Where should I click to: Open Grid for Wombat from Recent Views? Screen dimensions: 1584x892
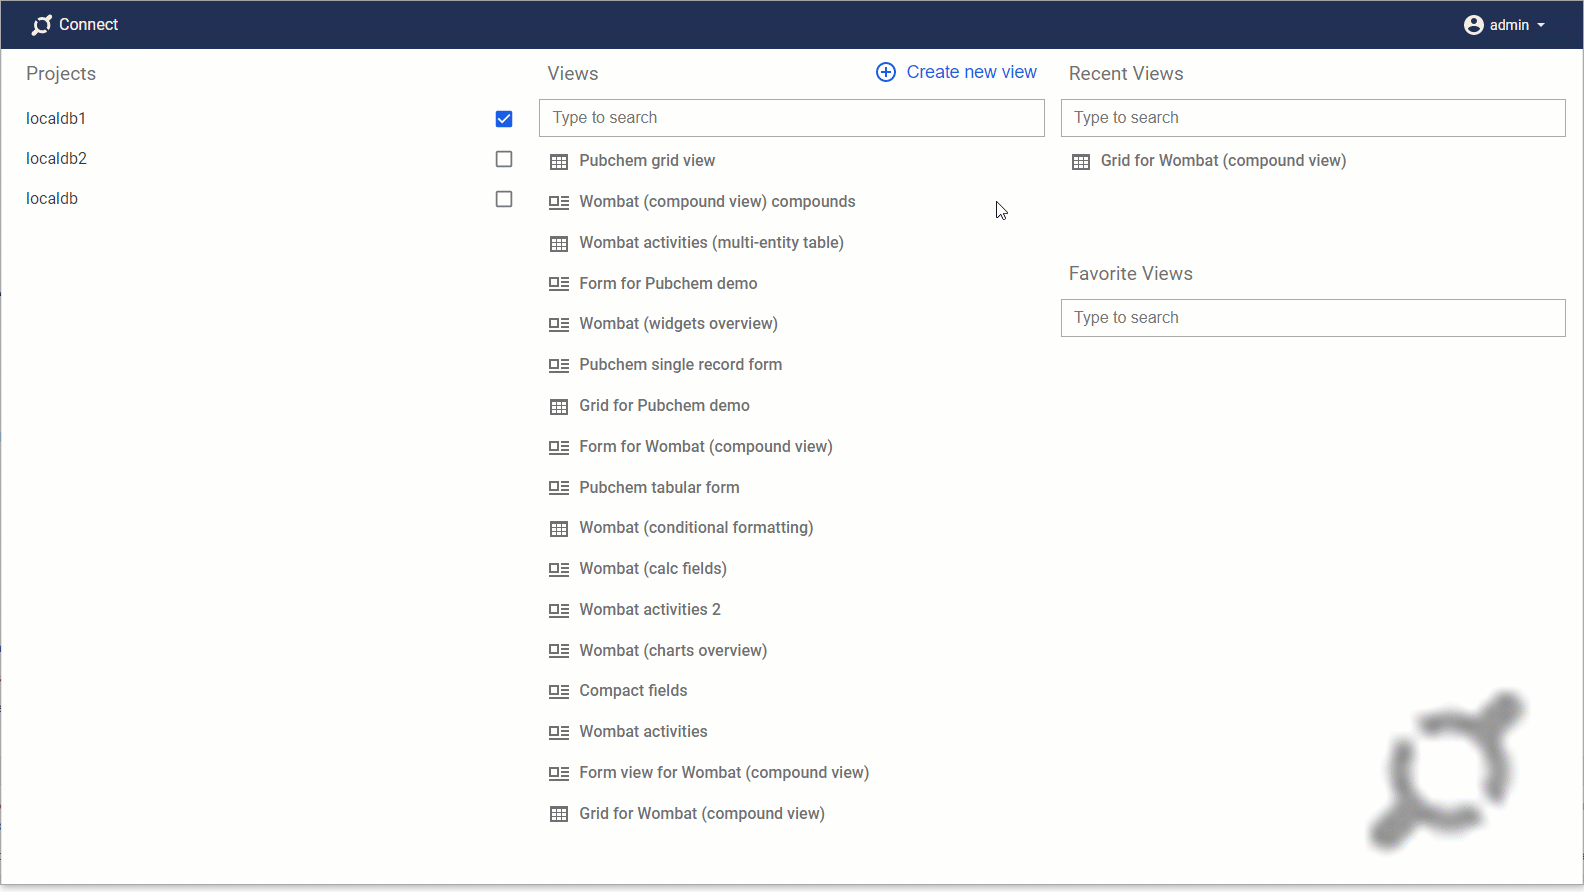tap(1223, 160)
